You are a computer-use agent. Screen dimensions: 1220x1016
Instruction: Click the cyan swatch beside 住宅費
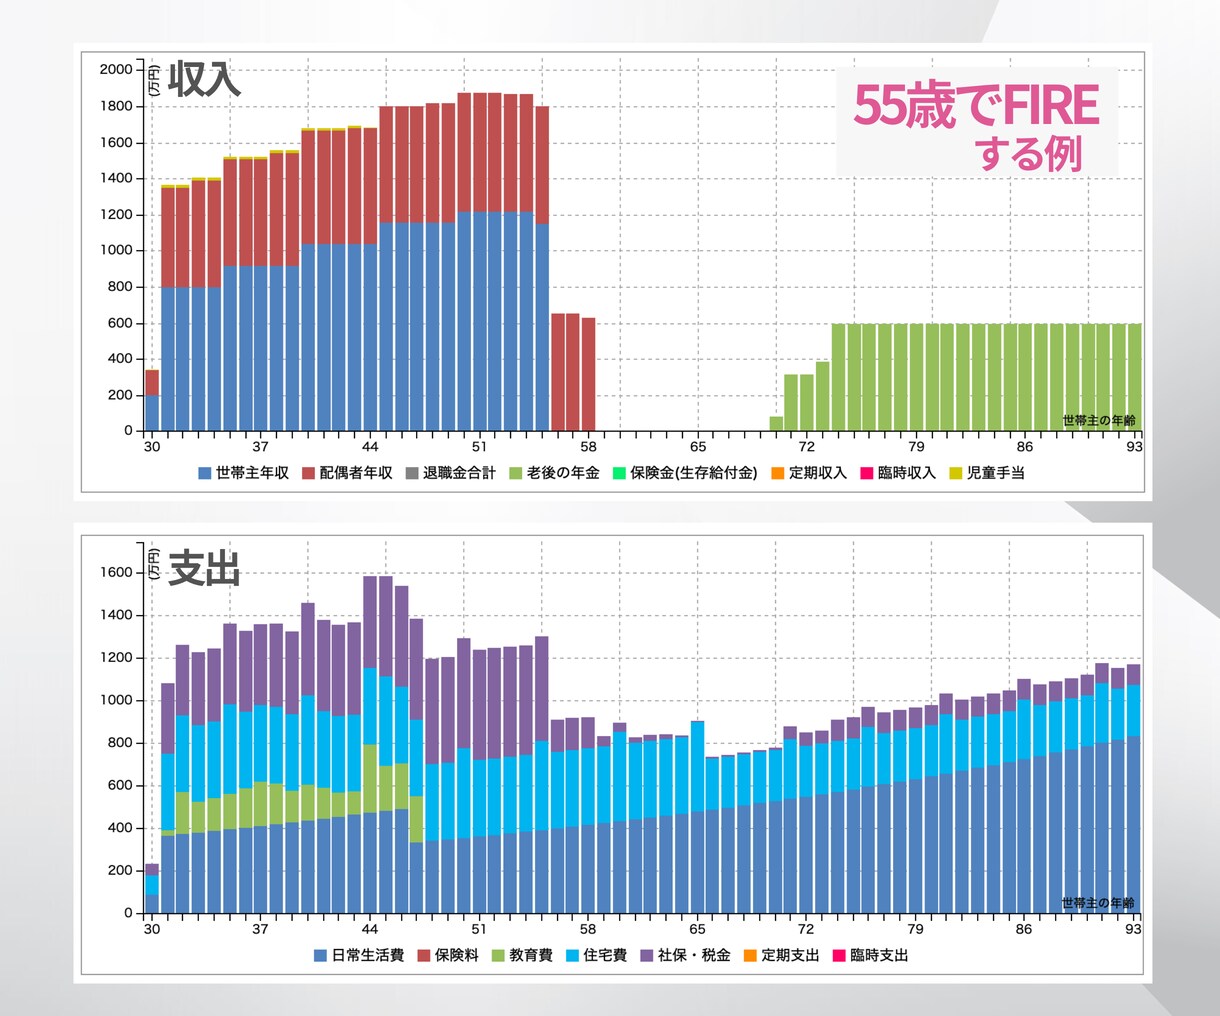pyautogui.click(x=573, y=955)
